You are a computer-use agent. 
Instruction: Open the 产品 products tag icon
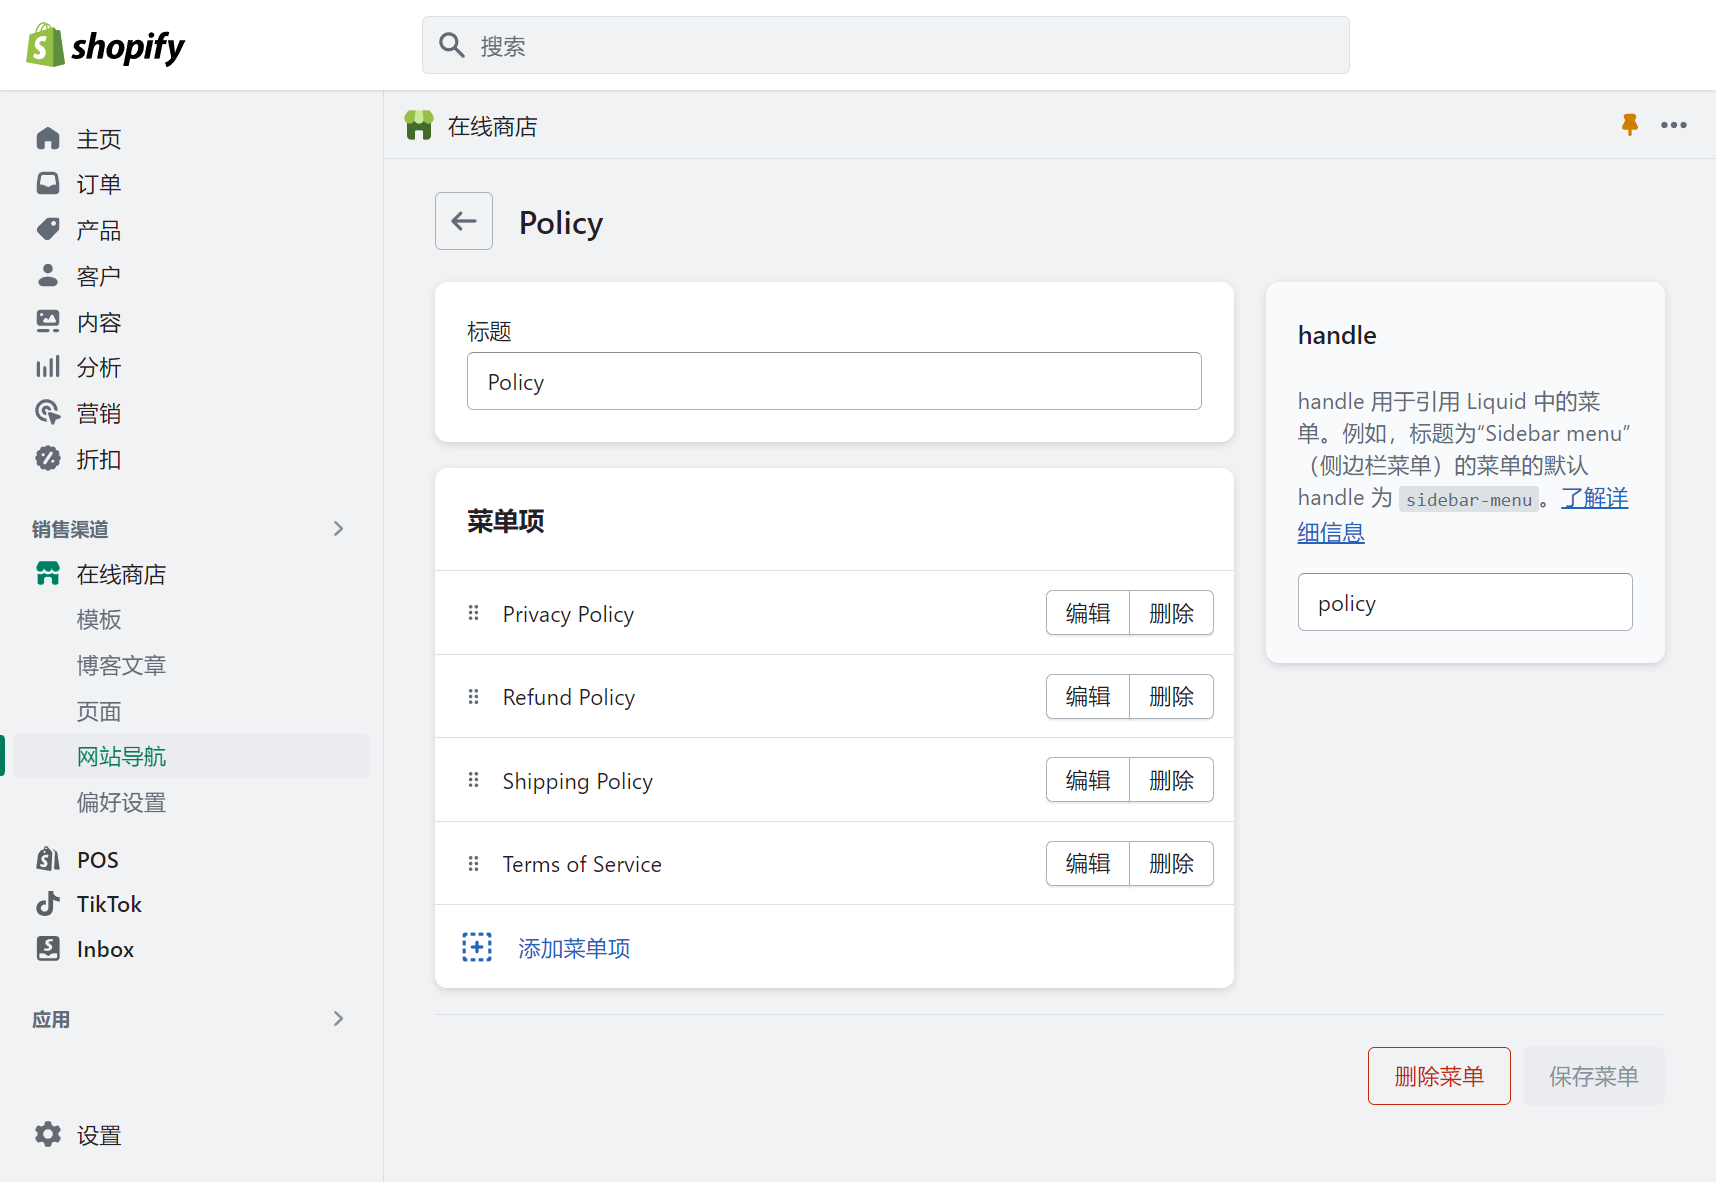[x=48, y=230]
